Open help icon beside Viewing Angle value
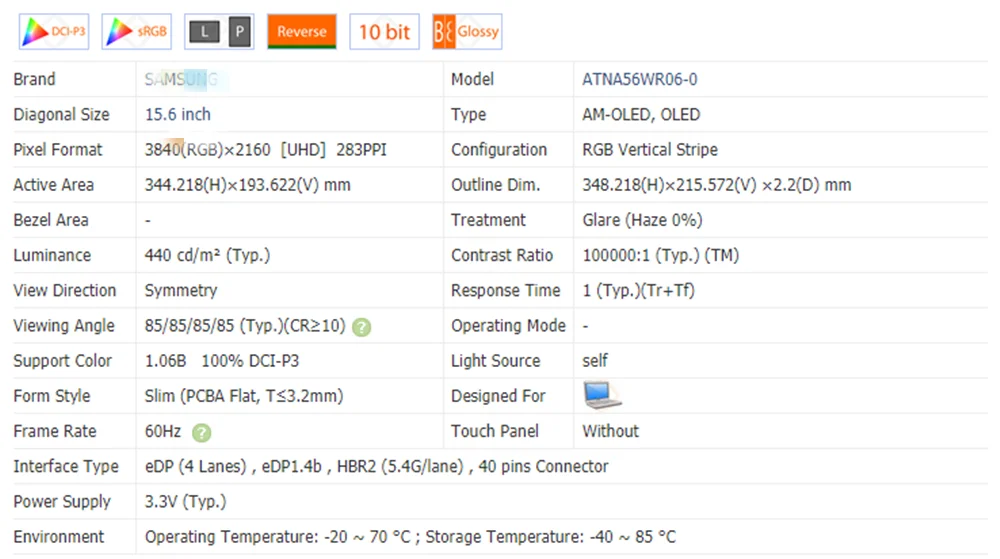Viewport: 1000px width, 559px height. point(362,327)
